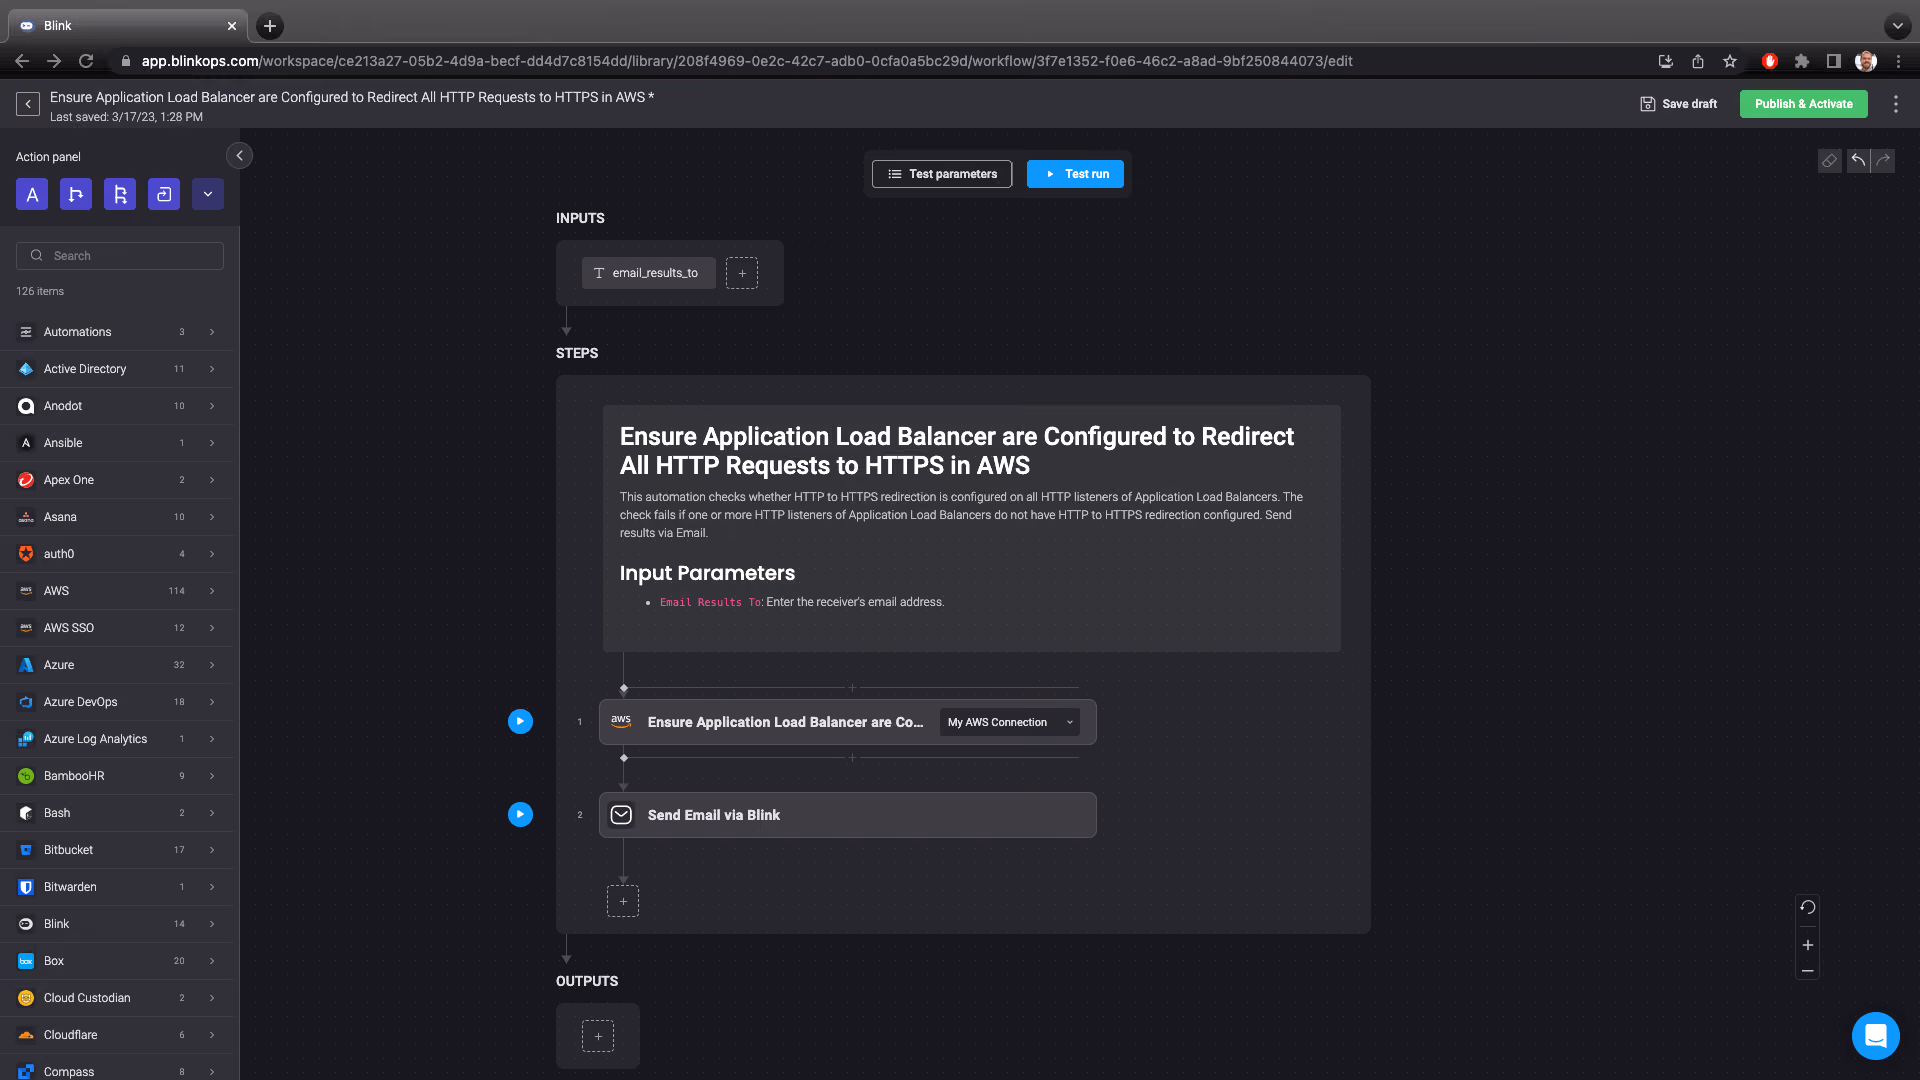Open the auth0 integration icon
The width and height of the screenshot is (1920, 1080).
[26, 554]
